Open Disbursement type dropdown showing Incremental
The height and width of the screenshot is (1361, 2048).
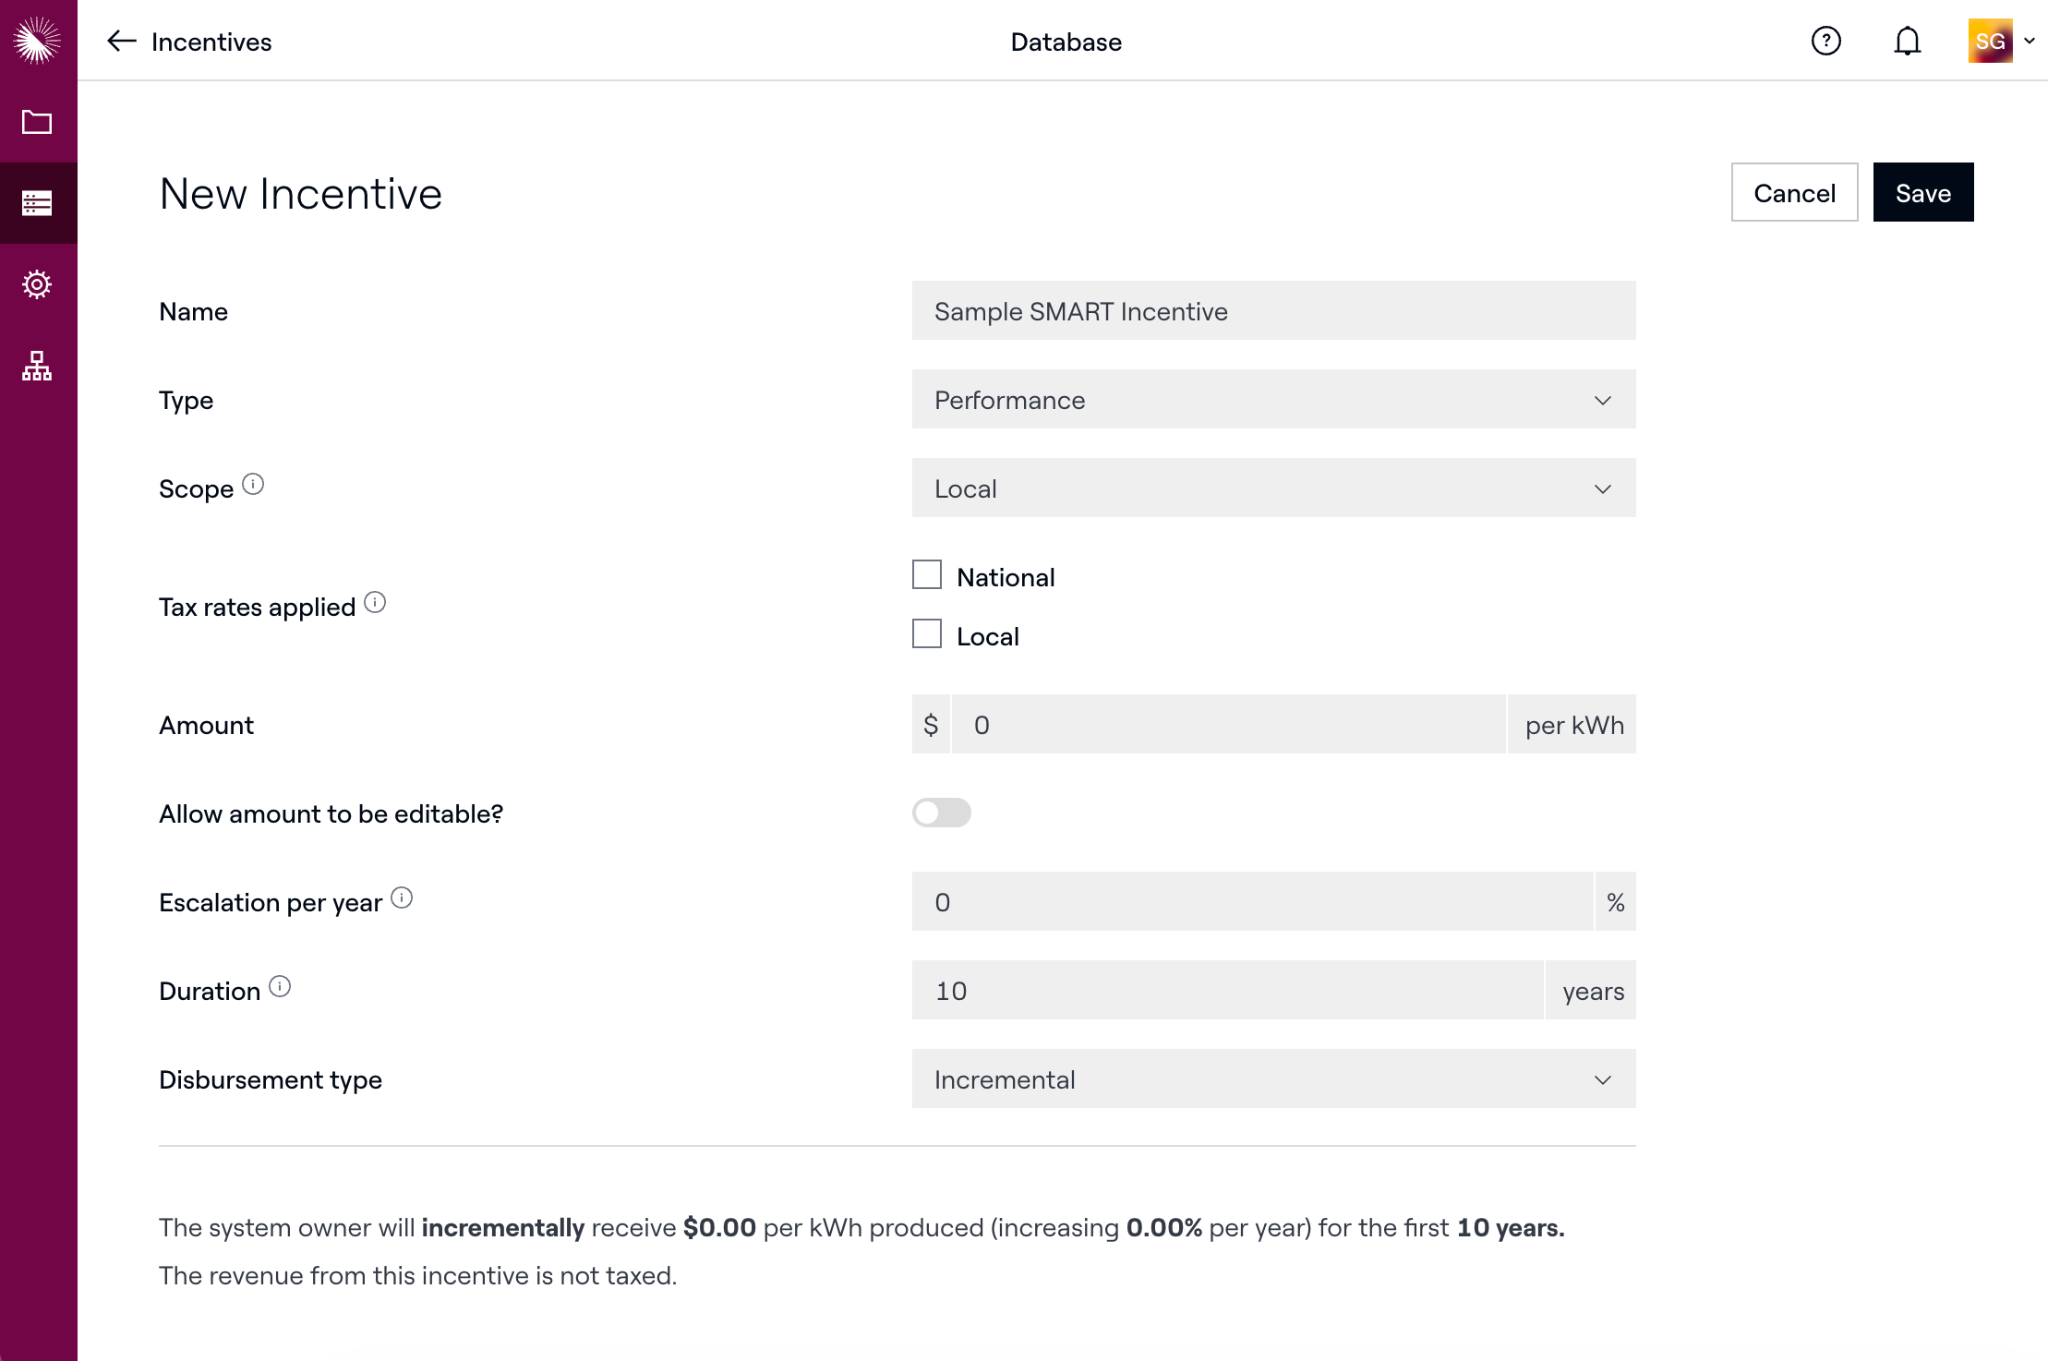pyautogui.click(x=1273, y=1079)
